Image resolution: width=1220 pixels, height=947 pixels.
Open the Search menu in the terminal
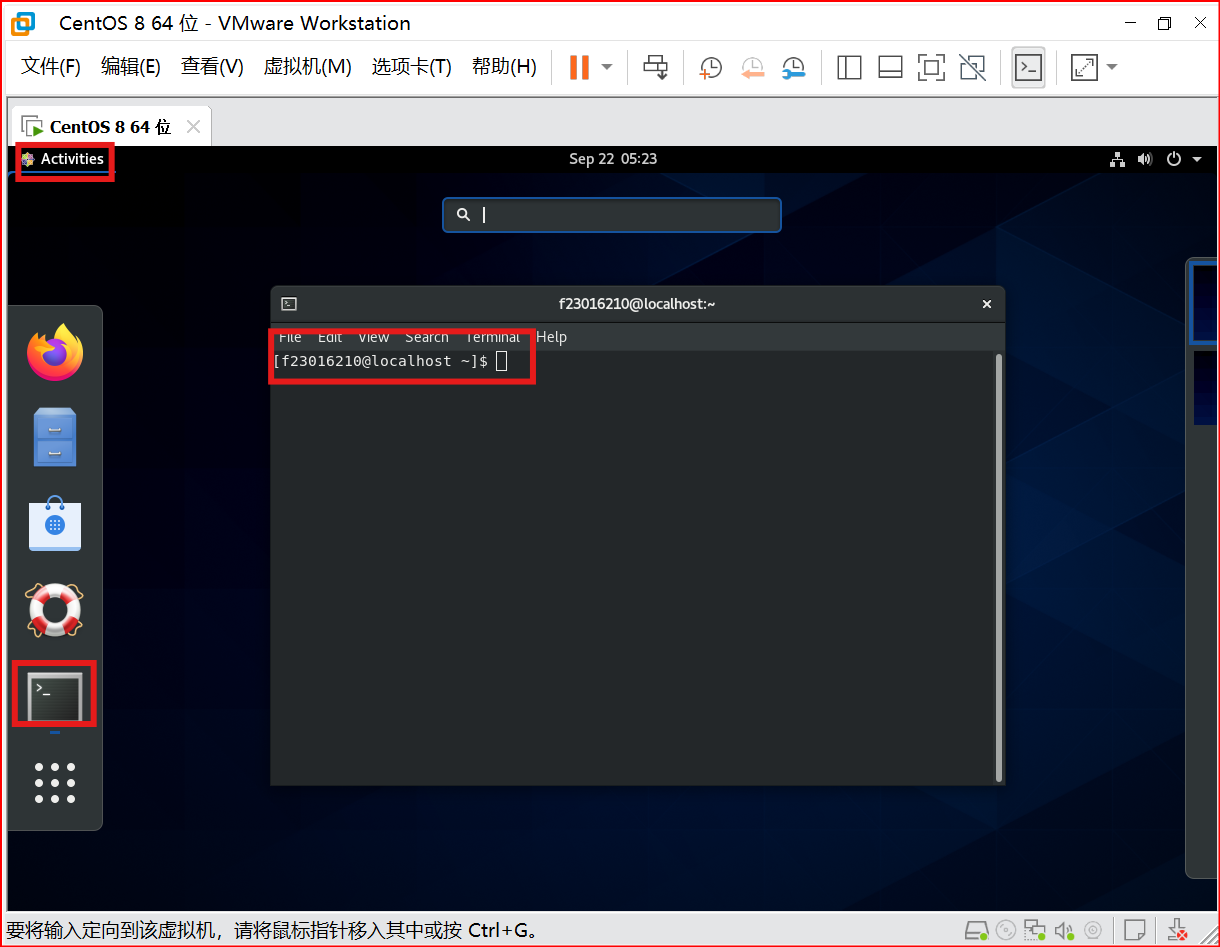(x=426, y=337)
